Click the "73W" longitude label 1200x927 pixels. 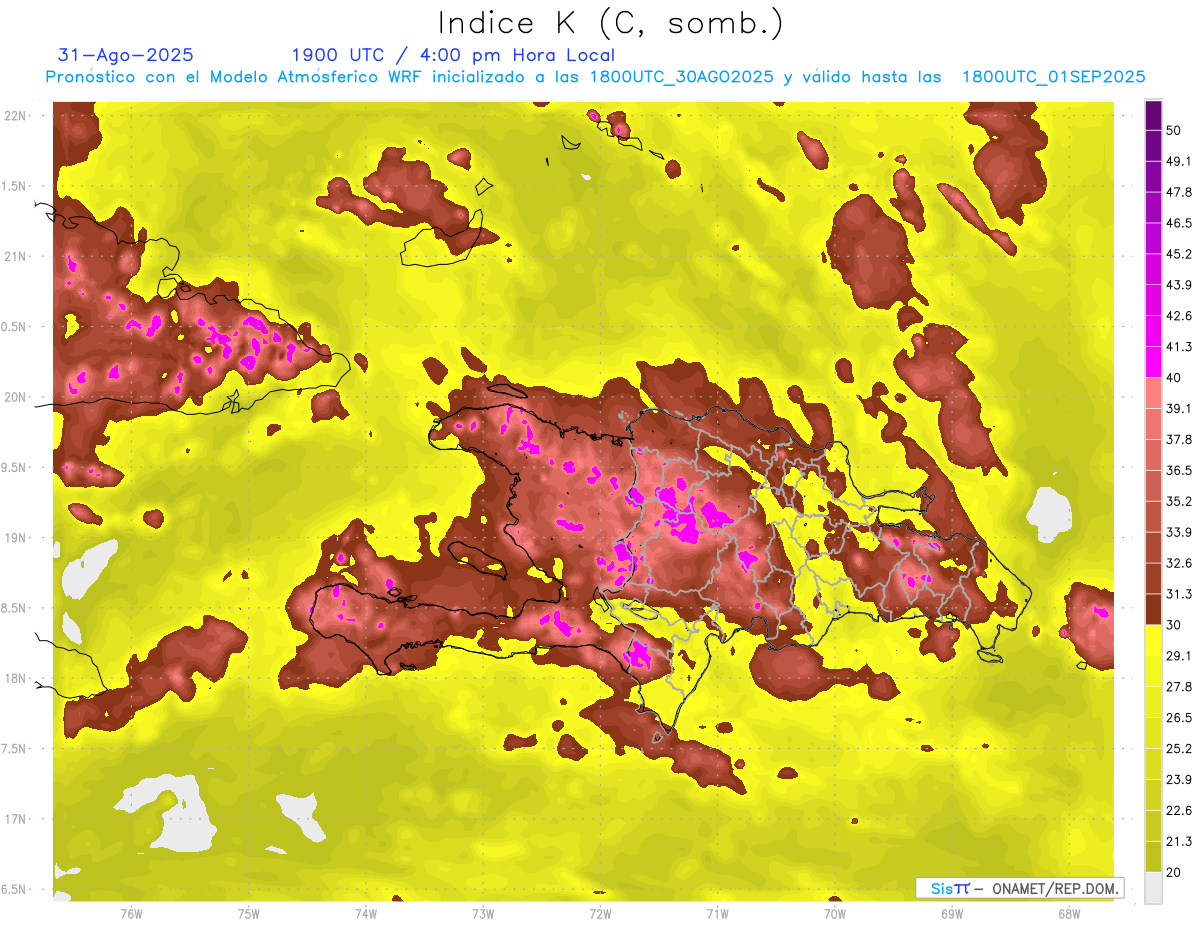(483, 914)
